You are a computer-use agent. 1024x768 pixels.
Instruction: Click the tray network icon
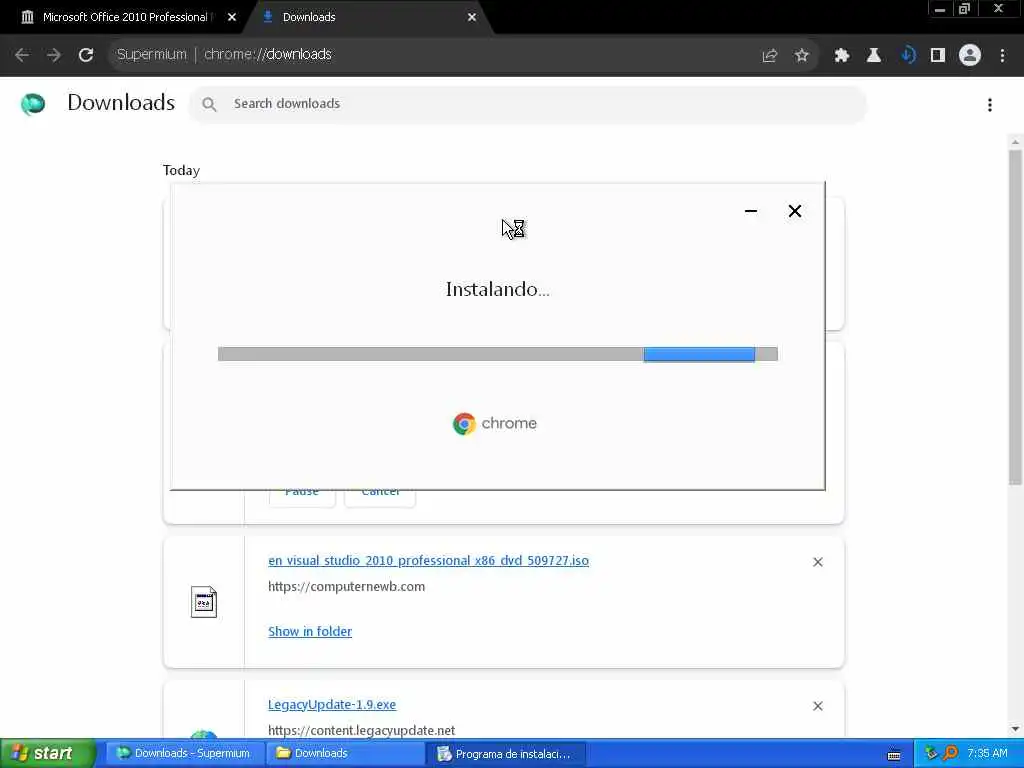931,754
